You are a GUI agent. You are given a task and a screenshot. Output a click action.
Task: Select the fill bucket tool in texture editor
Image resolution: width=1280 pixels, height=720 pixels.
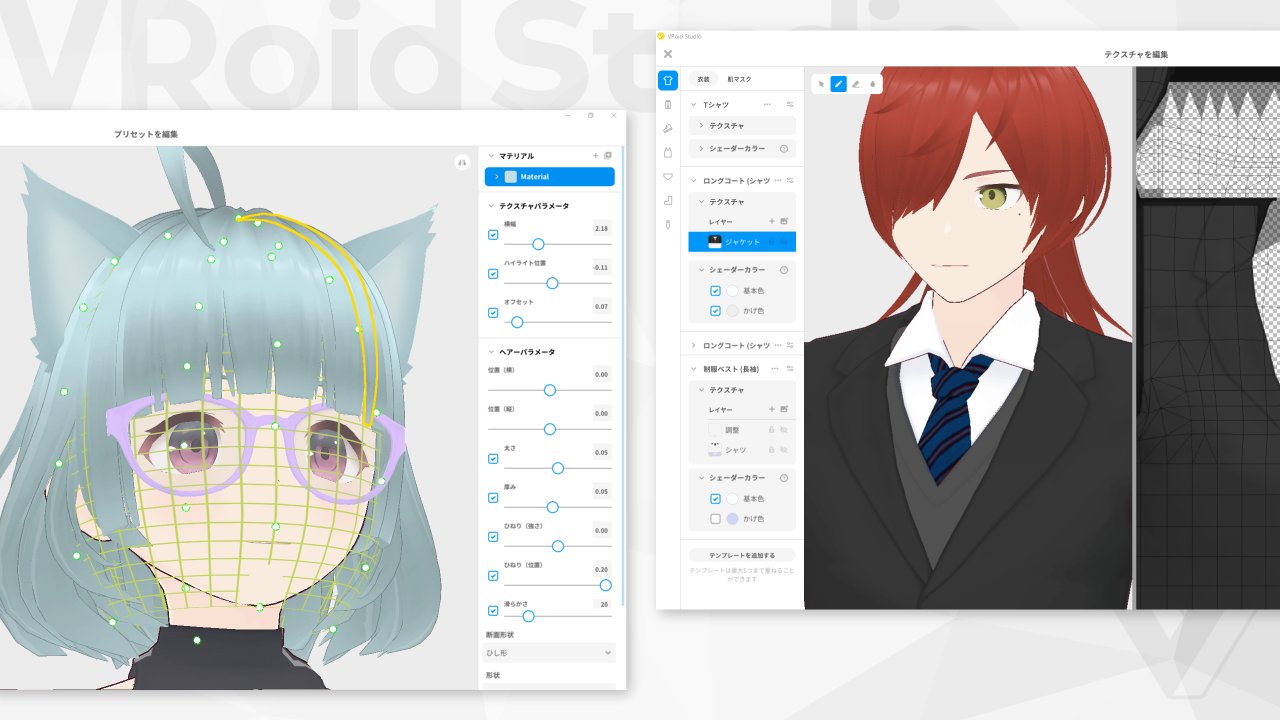click(872, 84)
